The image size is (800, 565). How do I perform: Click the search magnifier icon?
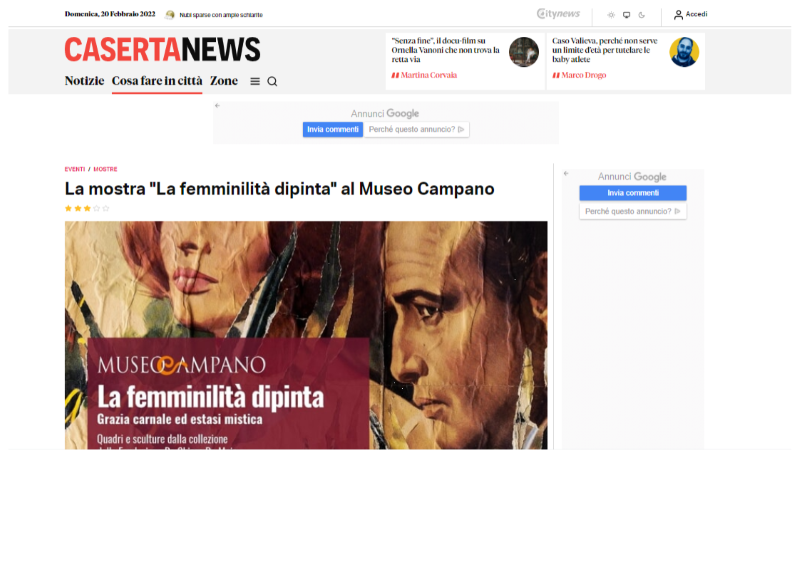(x=272, y=81)
